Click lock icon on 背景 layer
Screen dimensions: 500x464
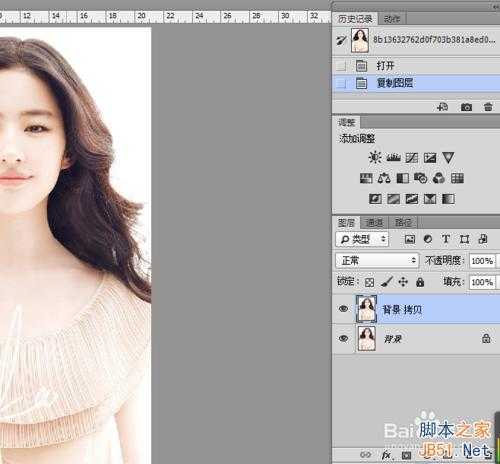486,339
